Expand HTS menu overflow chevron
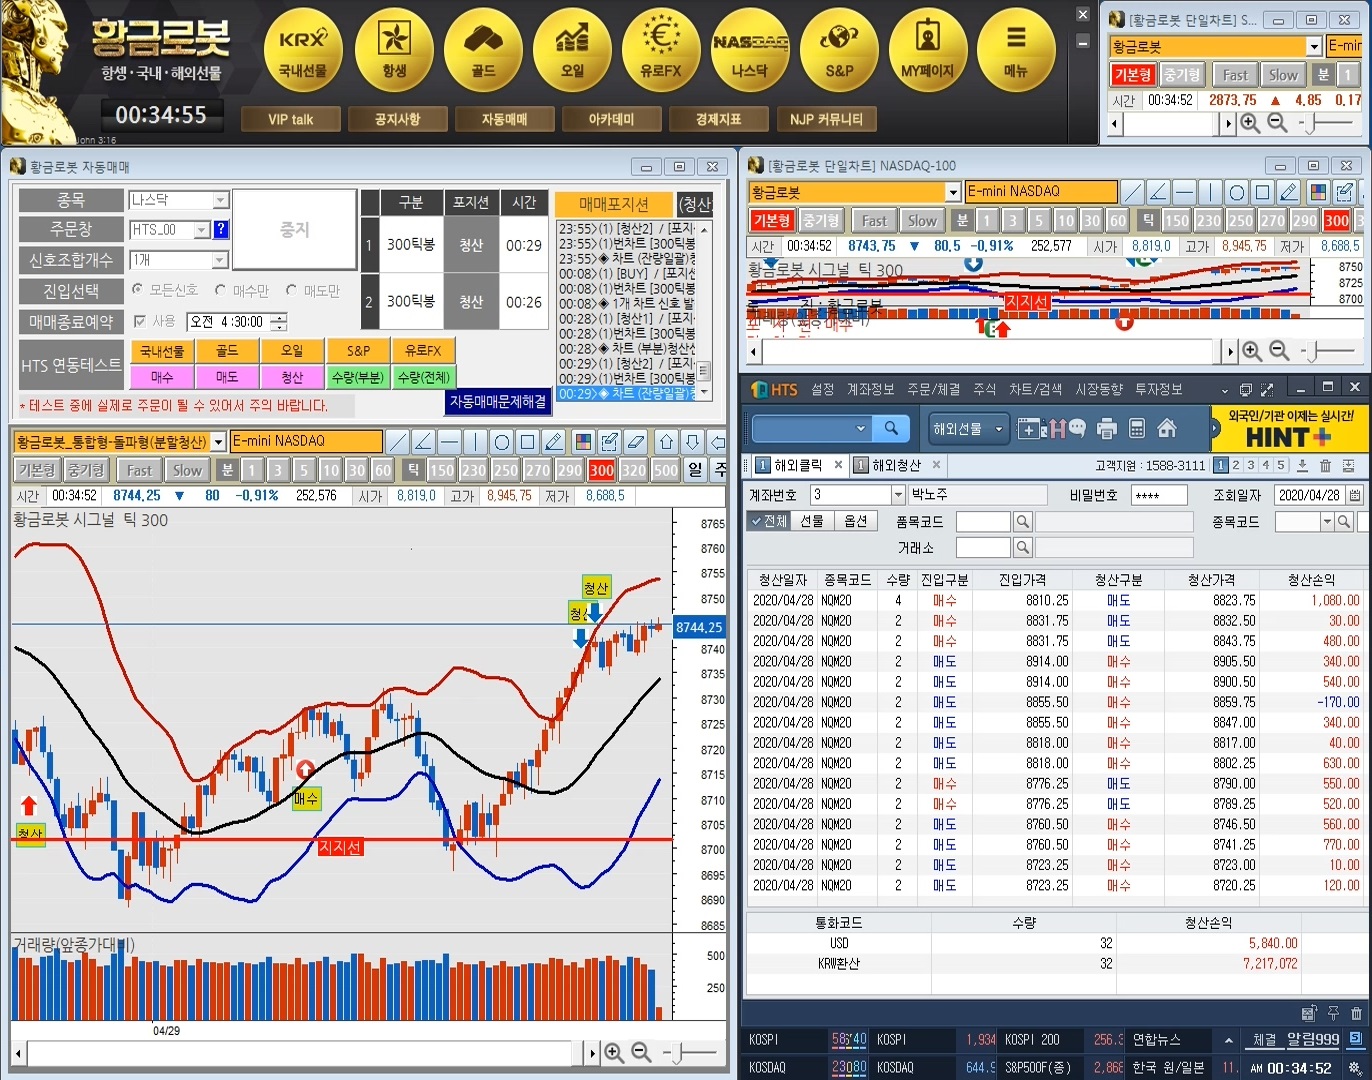Image resolution: width=1372 pixels, height=1080 pixels. pyautogui.click(x=1224, y=390)
